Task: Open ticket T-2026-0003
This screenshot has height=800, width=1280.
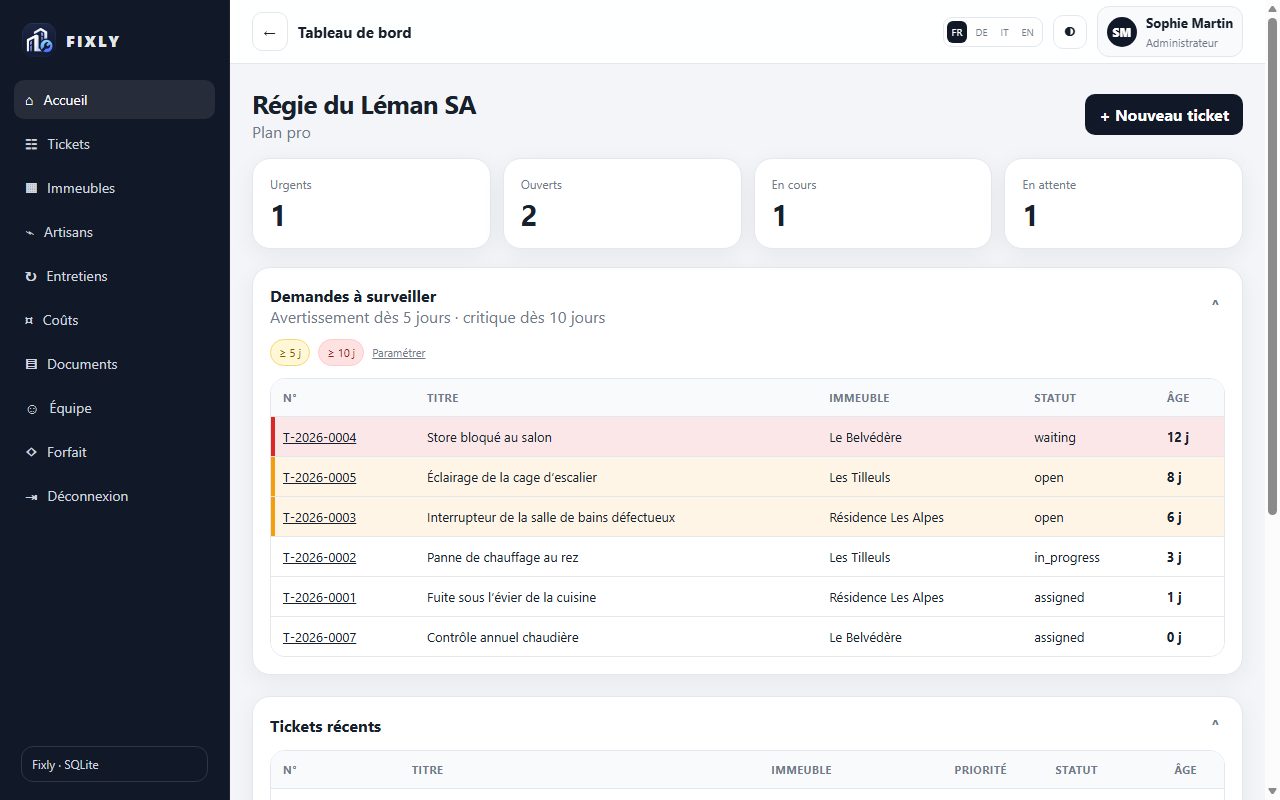Action: [x=319, y=517]
